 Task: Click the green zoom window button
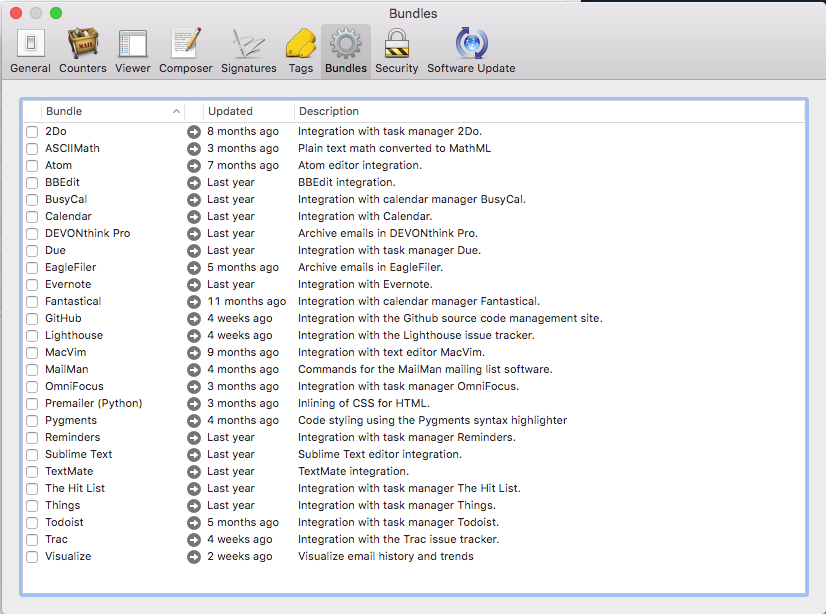tap(56, 13)
